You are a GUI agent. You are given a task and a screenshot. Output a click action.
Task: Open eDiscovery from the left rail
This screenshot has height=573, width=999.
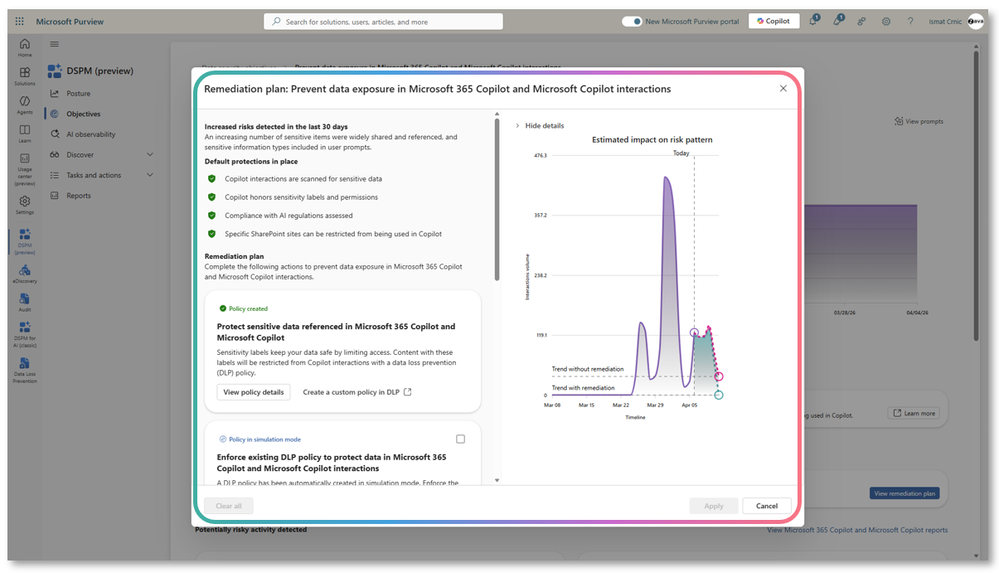24,273
